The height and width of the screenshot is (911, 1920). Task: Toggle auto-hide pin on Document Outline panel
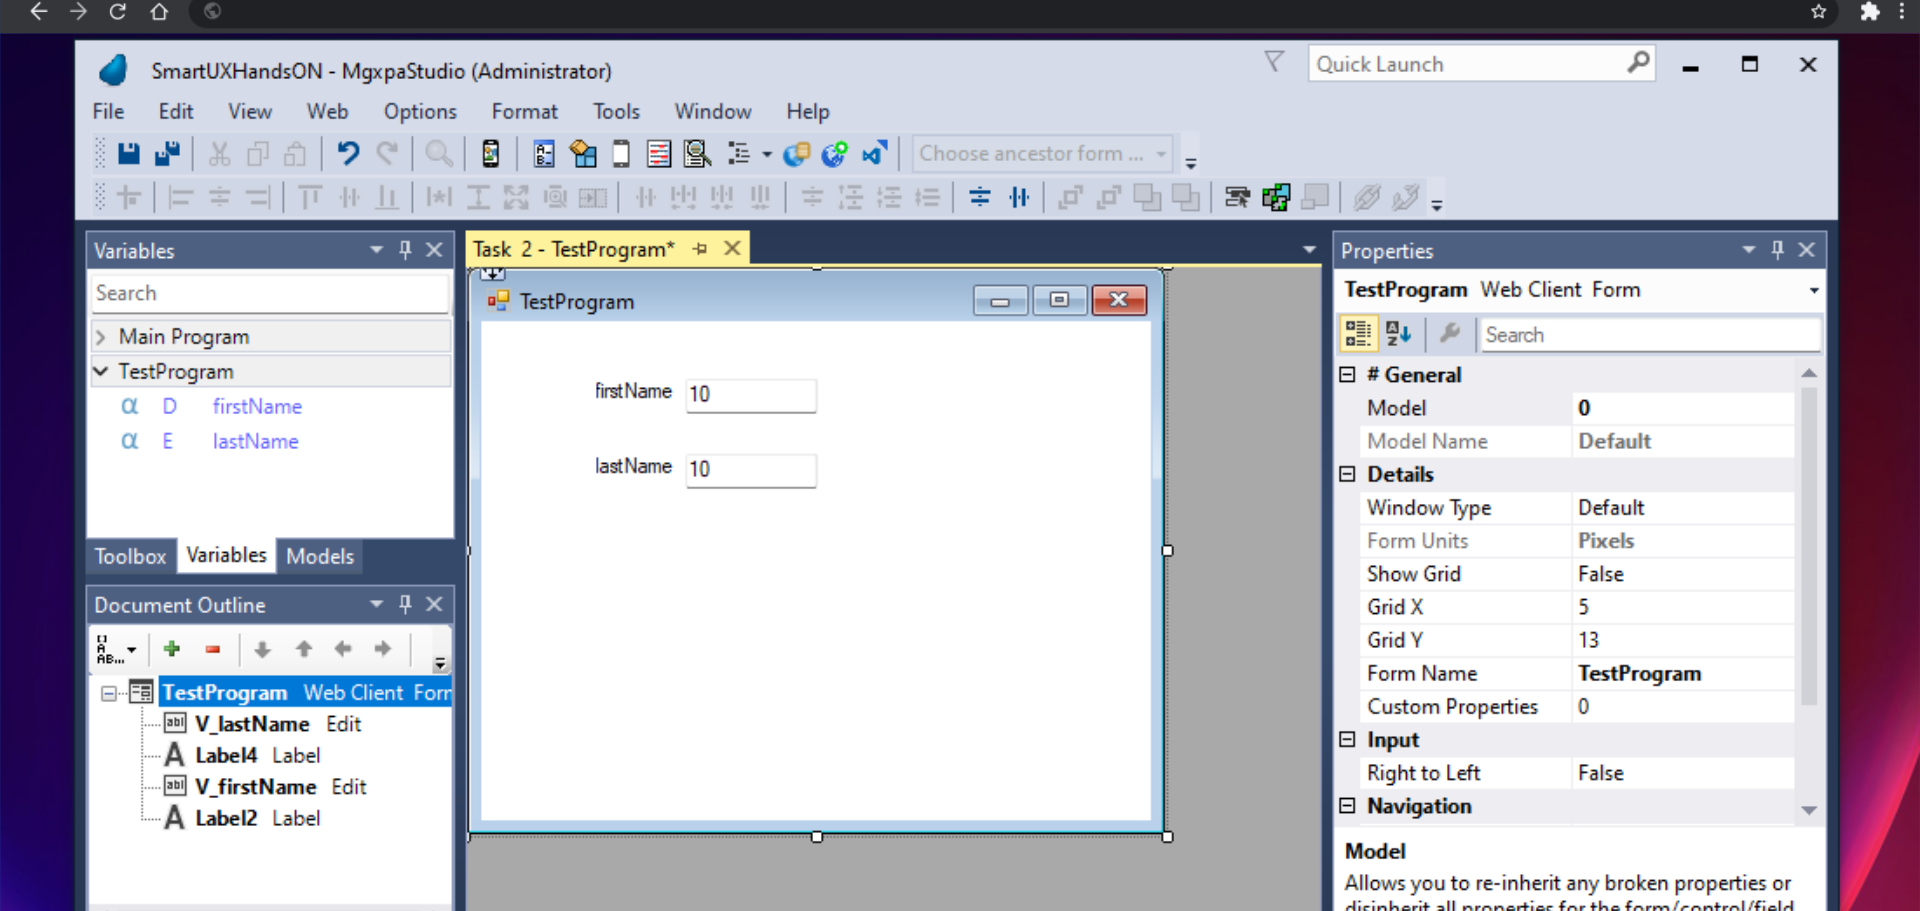tap(405, 604)
